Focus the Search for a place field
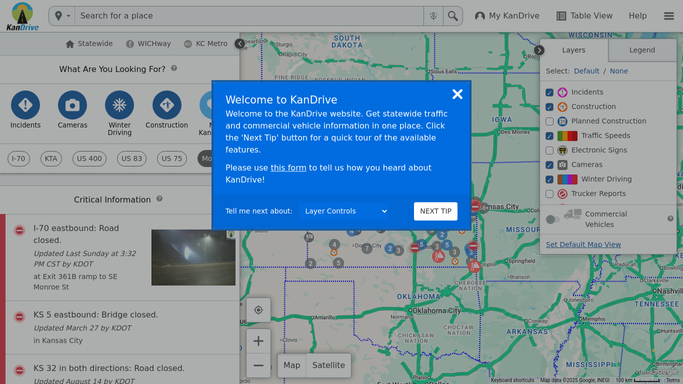The image size is (683, 384). [249, 16]
